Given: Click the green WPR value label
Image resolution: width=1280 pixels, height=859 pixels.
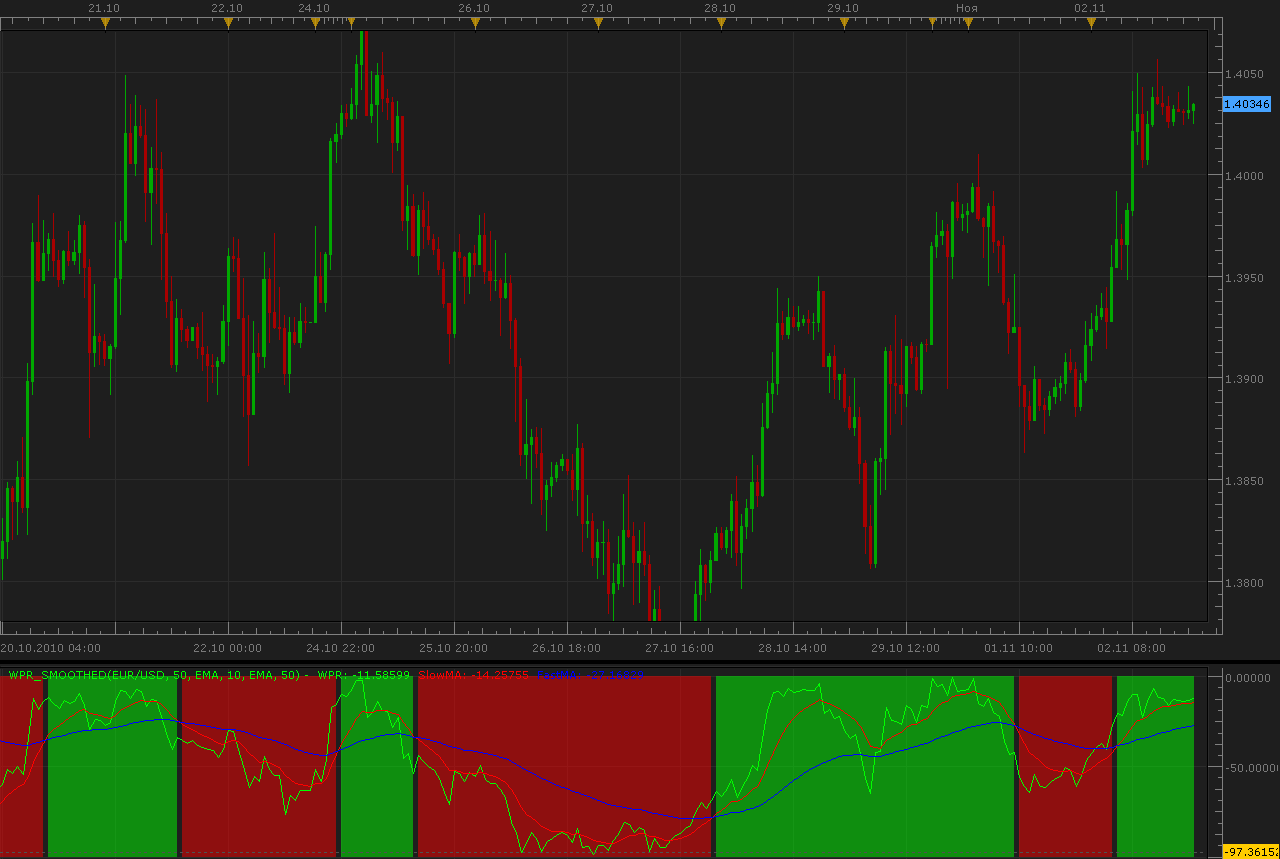Looking at the screenshot, I should (x=364, y=675).
